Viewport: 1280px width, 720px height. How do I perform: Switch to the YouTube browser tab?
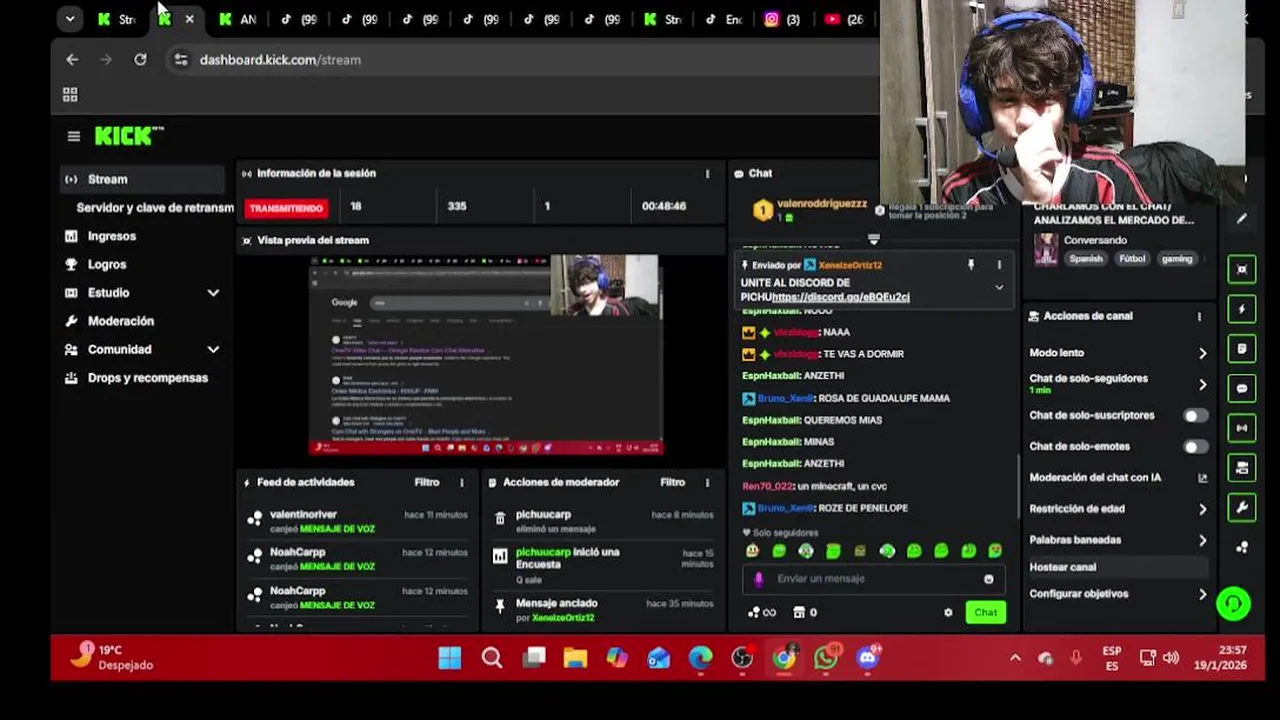pyautogui.click(x=844, y=19)
